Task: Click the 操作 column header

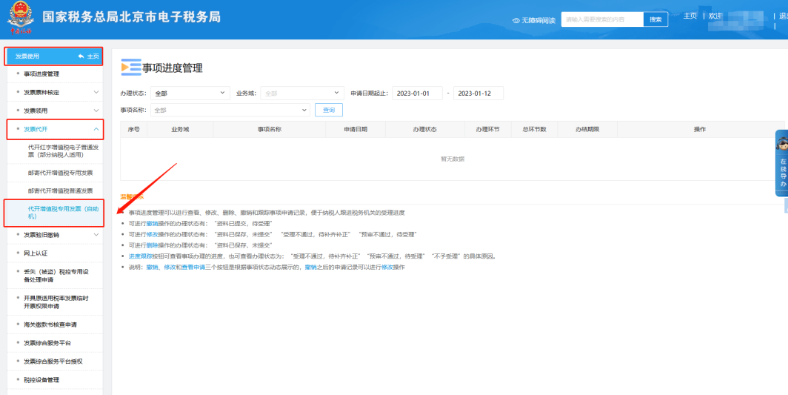Action: click(x=700, y=129)
